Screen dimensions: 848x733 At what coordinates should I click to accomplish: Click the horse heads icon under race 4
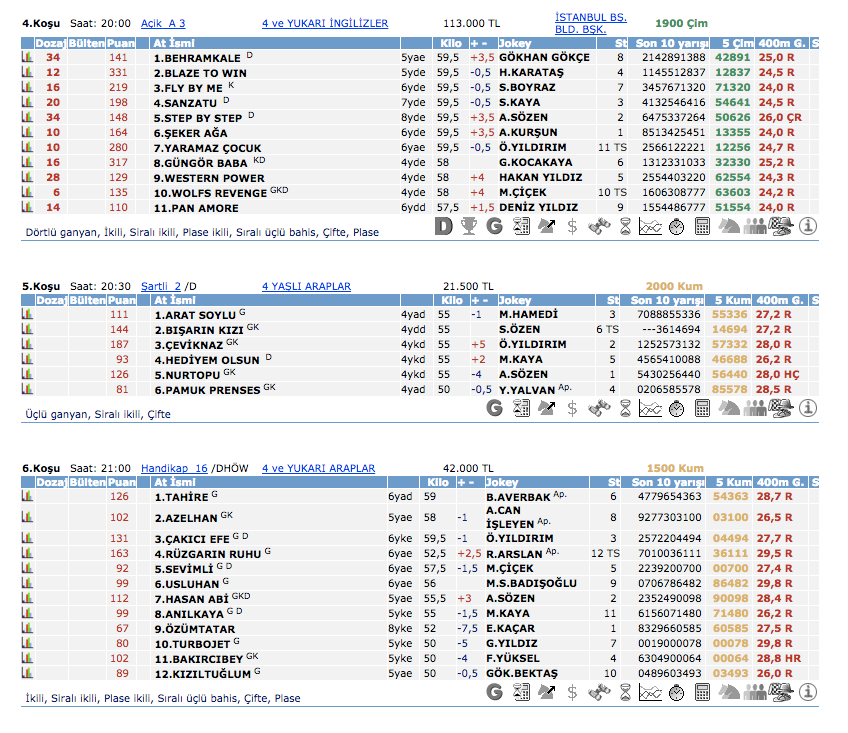tap(729, 227)
